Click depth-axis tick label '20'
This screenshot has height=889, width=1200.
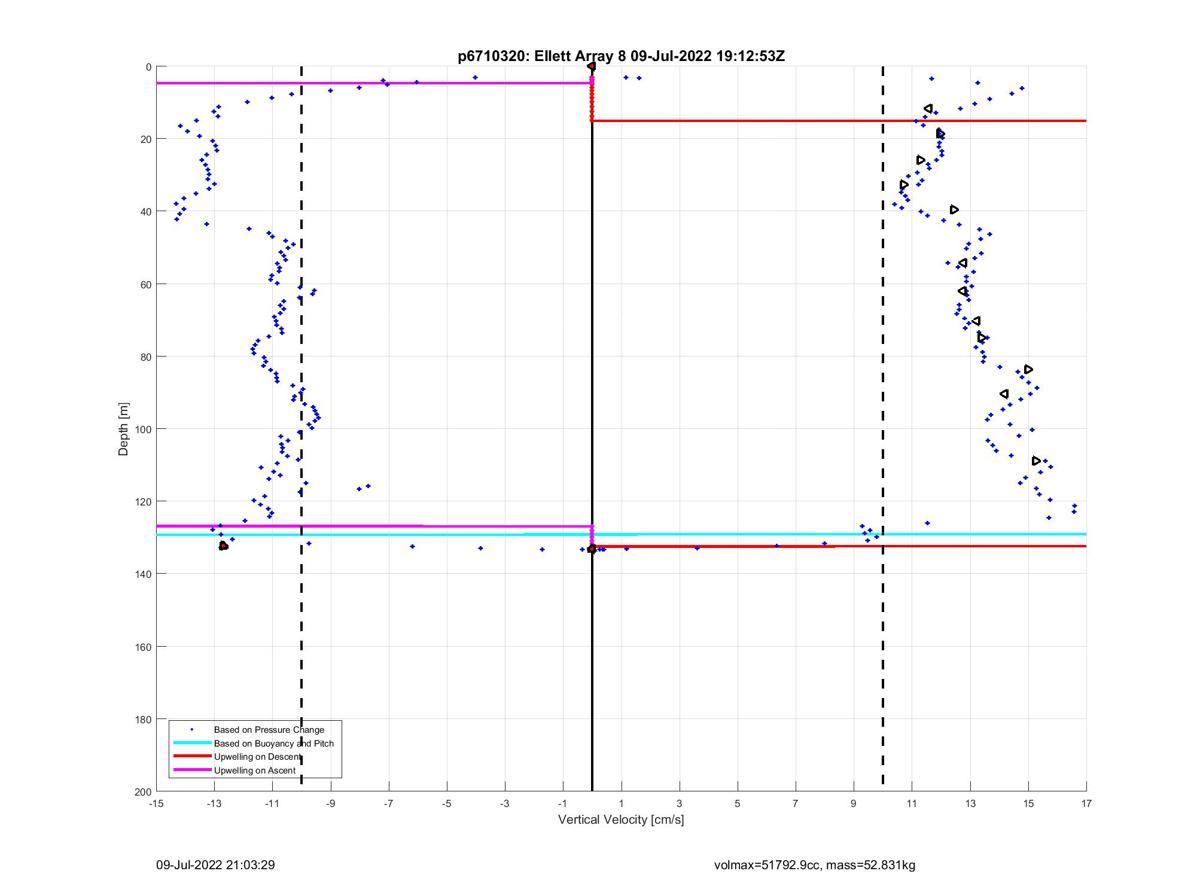point(145,139)
